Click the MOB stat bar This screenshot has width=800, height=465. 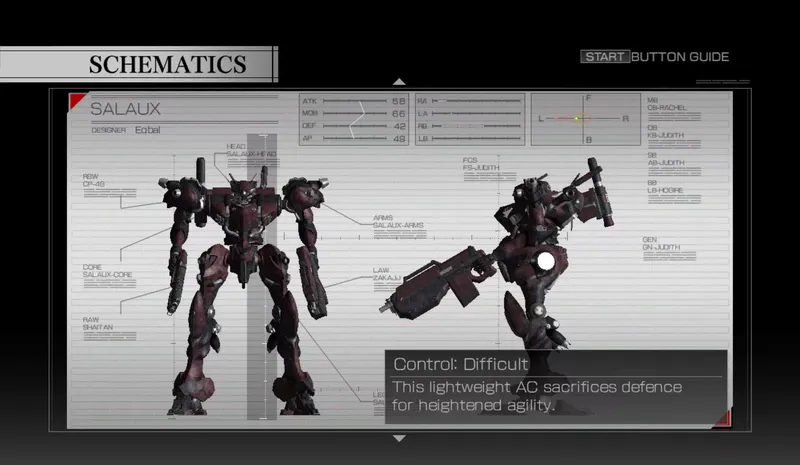point(355,113)
